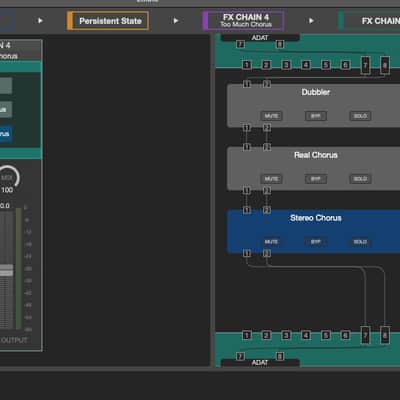
Task: Select the Persistent State chain slot
Action: click(108, 21)
